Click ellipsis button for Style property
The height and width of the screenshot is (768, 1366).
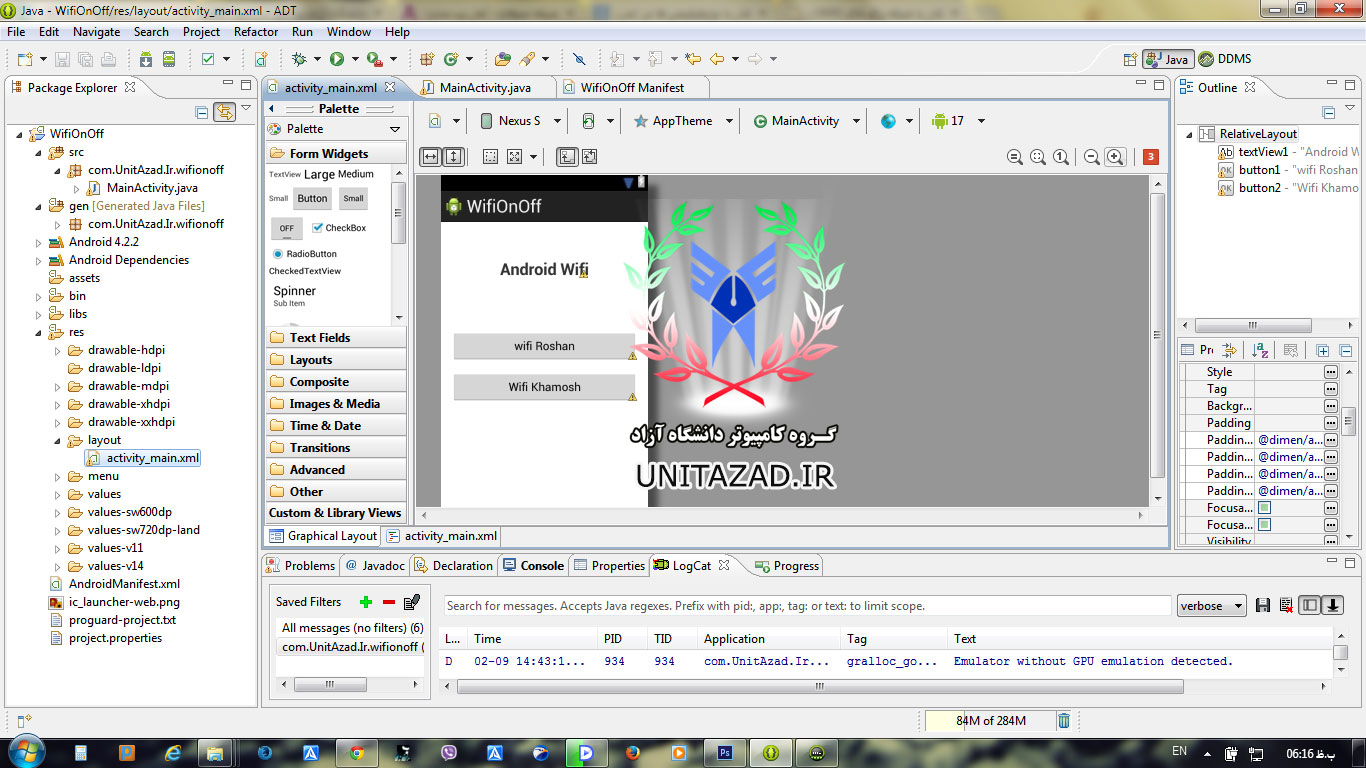pos(1331,372)
